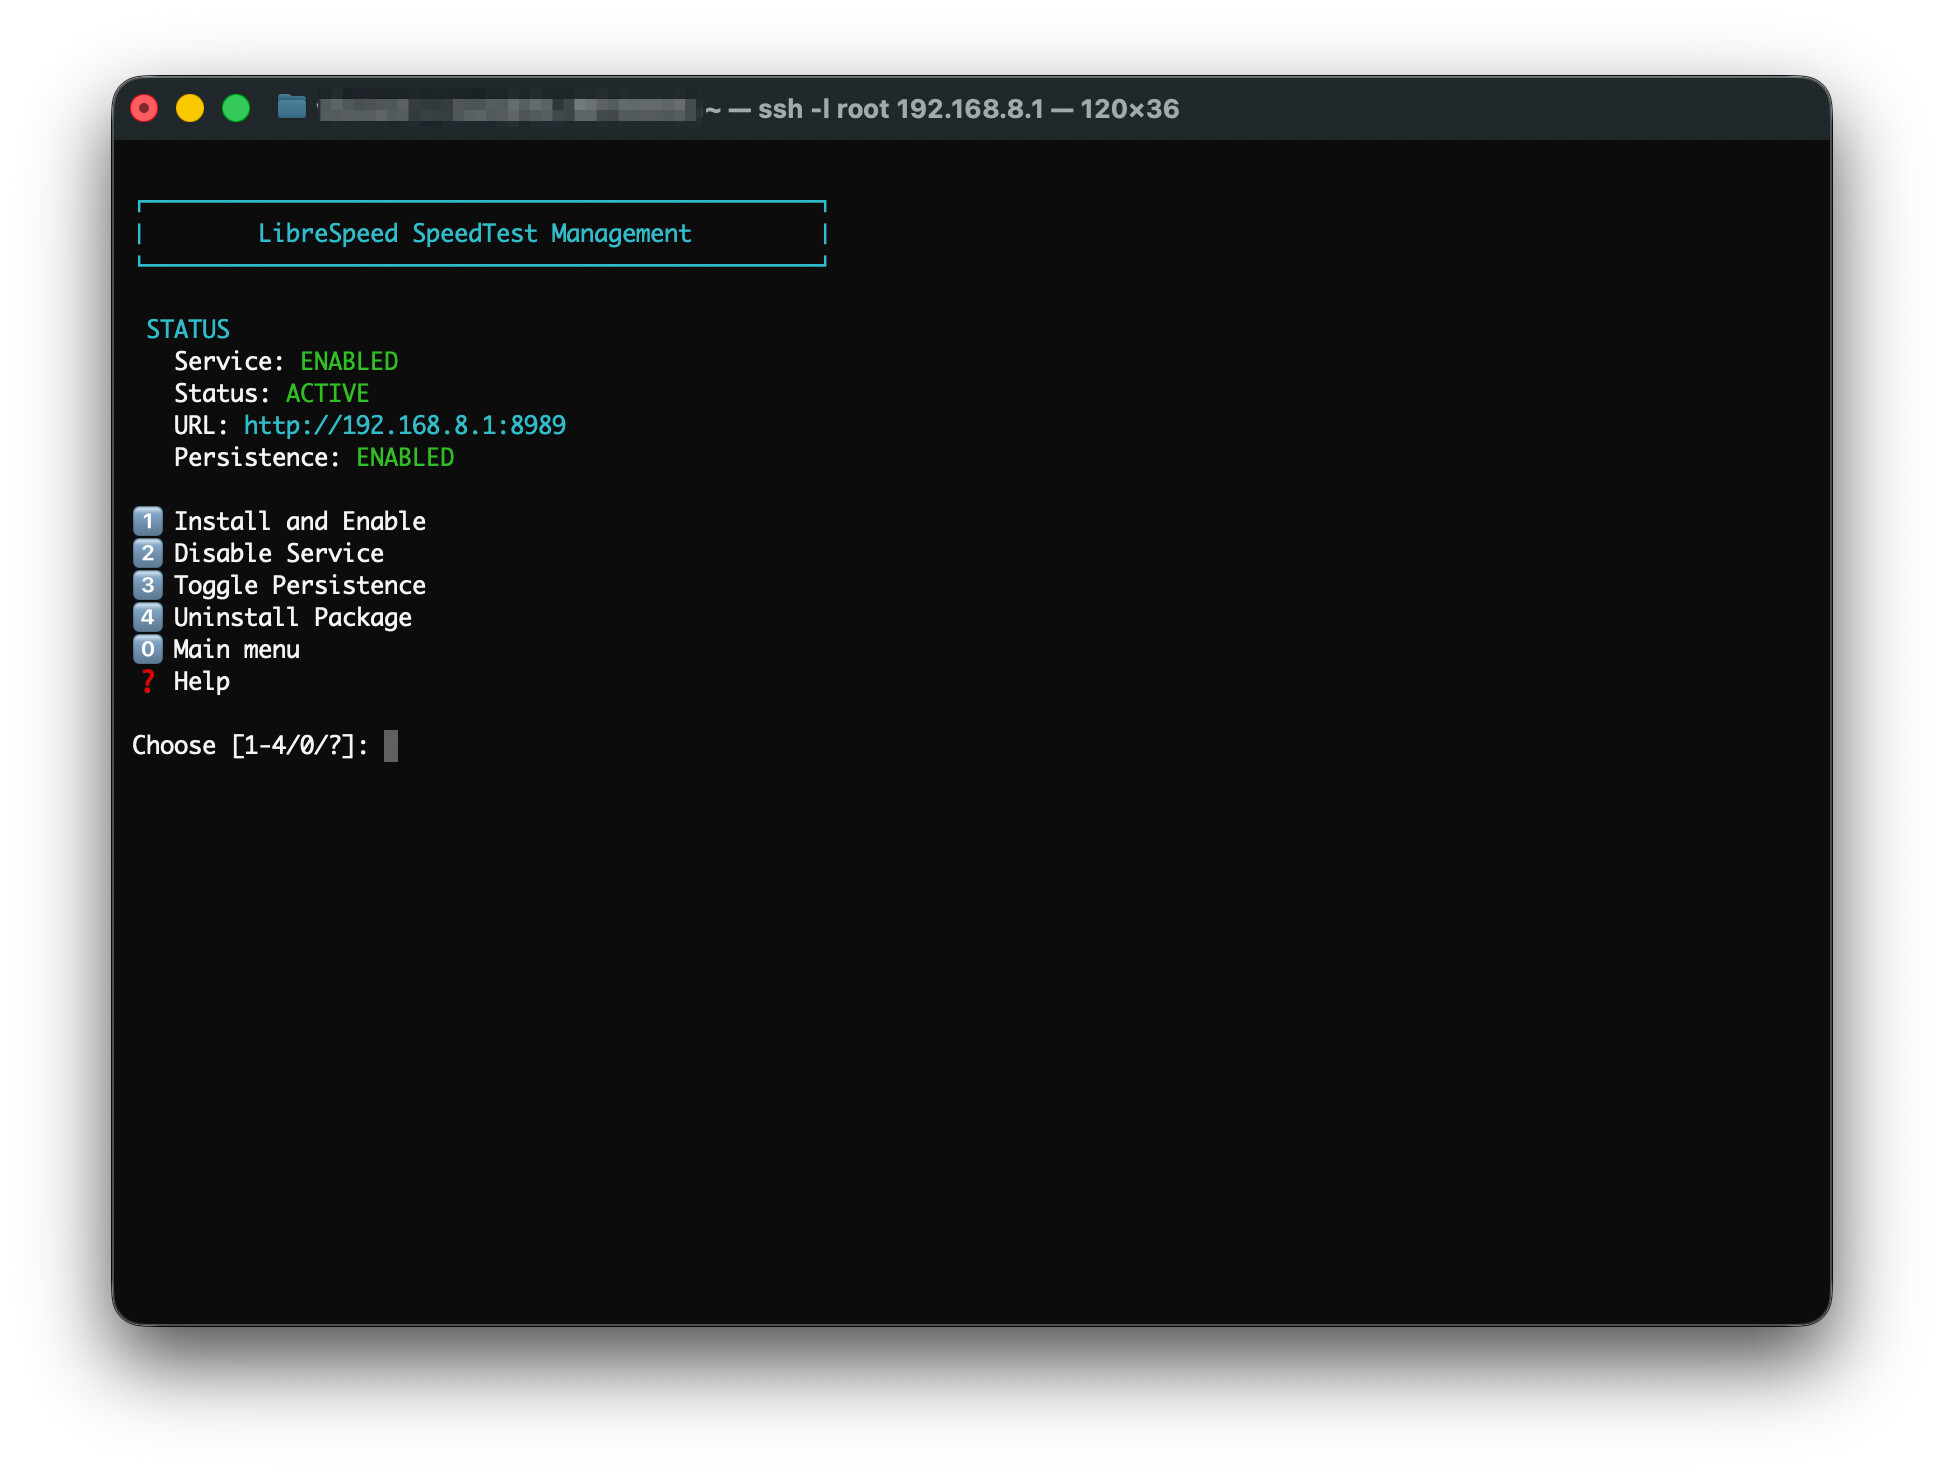
Task: Click the yellow minimize window button
Action: pyautogui.click(x=190, y=108)
